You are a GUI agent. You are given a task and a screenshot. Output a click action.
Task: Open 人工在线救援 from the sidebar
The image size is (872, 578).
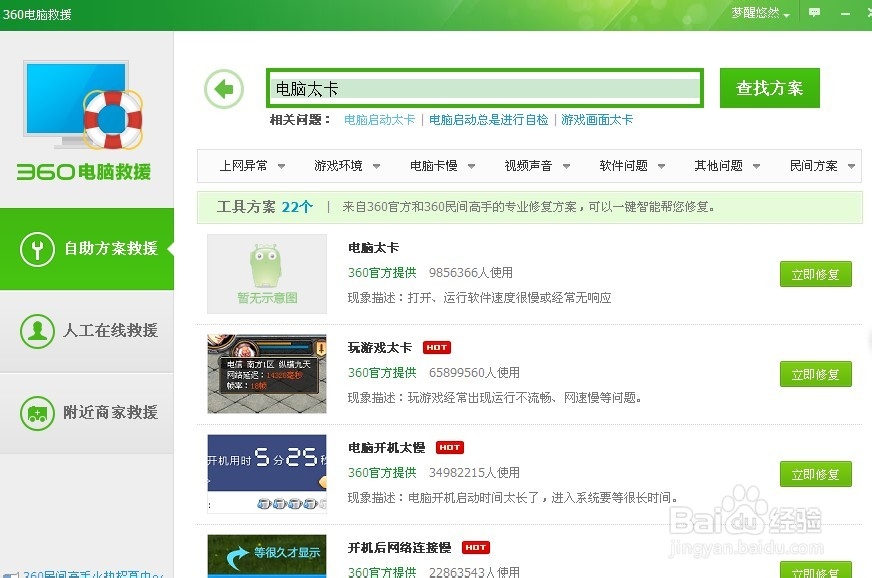click(87, 331)
